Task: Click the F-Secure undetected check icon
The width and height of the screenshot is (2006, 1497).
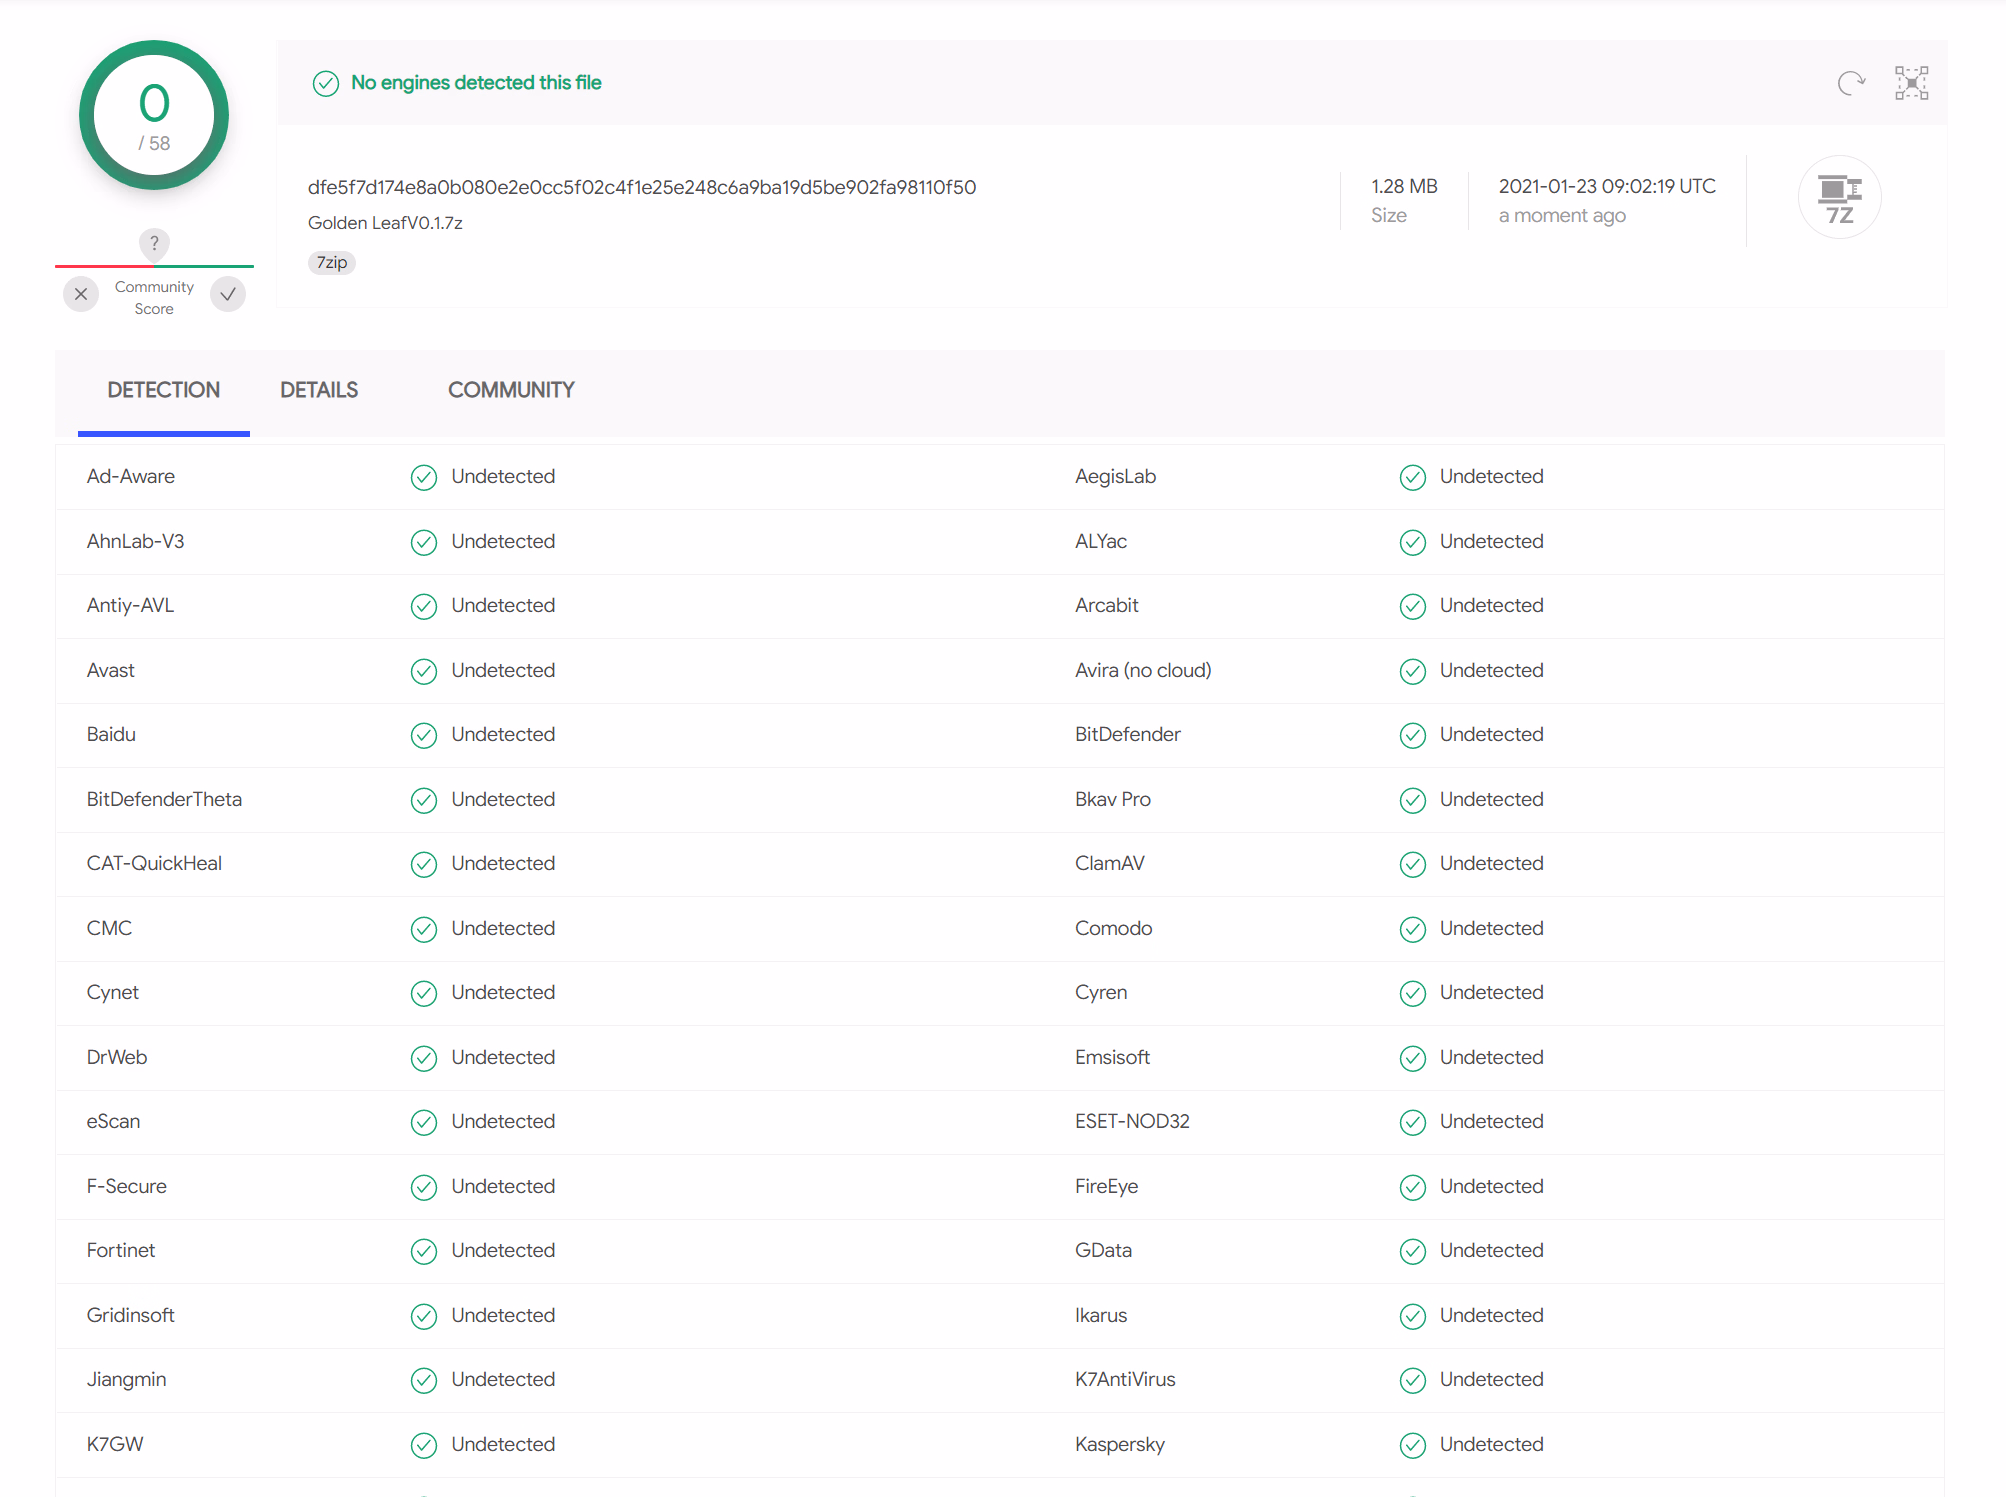Action: click(424, 1187)
